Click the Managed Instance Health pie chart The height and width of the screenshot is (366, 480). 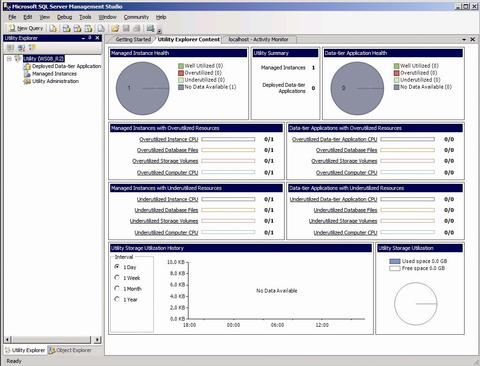tap(143, 88)
